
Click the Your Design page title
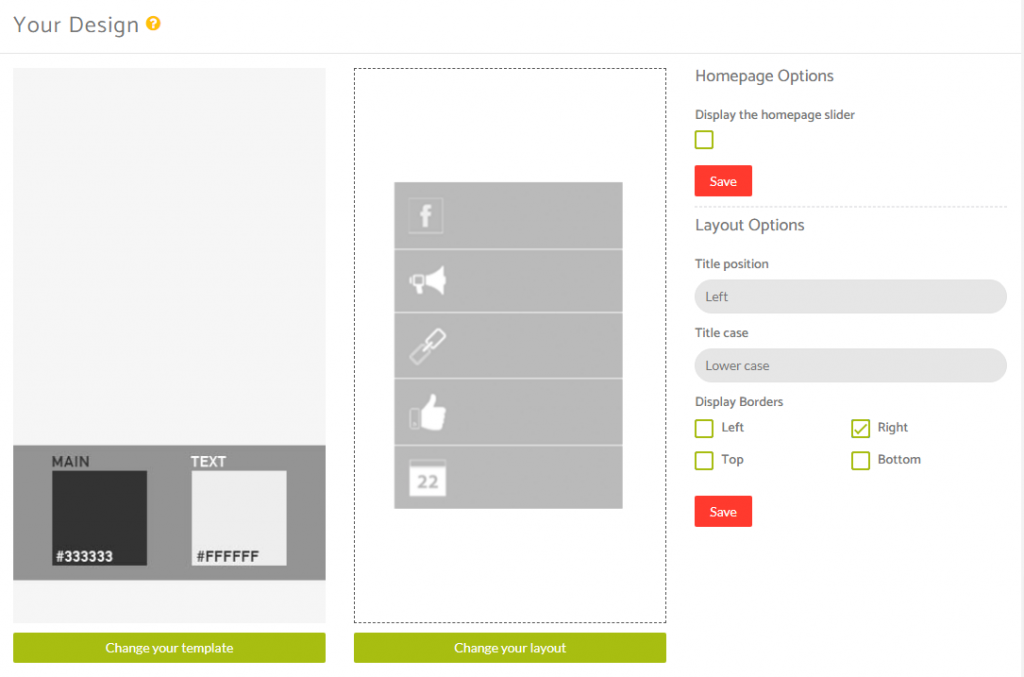[x=76, y=25]
